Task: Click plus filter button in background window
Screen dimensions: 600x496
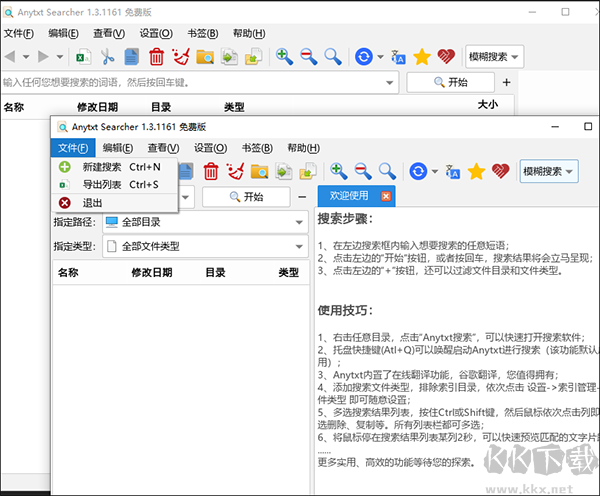Action: (x=507, y=82)
